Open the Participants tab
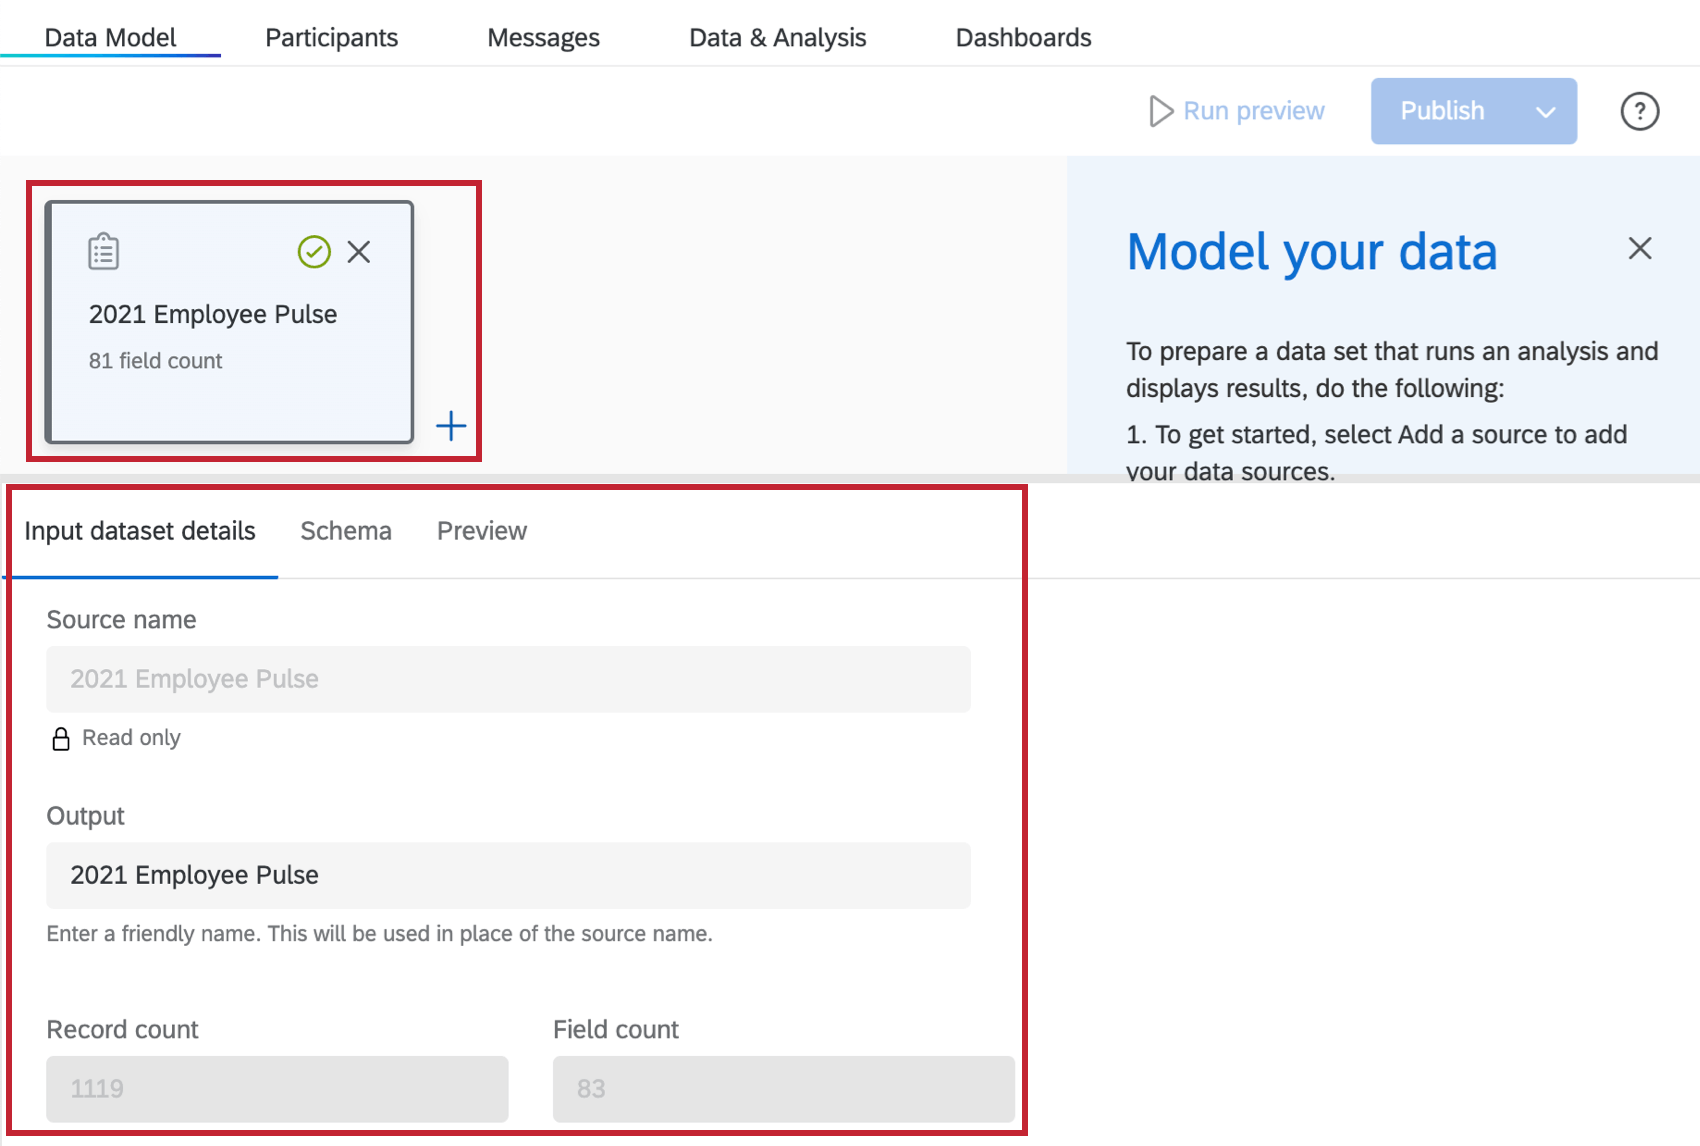This screenshot has width=1700, height=1146. [332, 37]
